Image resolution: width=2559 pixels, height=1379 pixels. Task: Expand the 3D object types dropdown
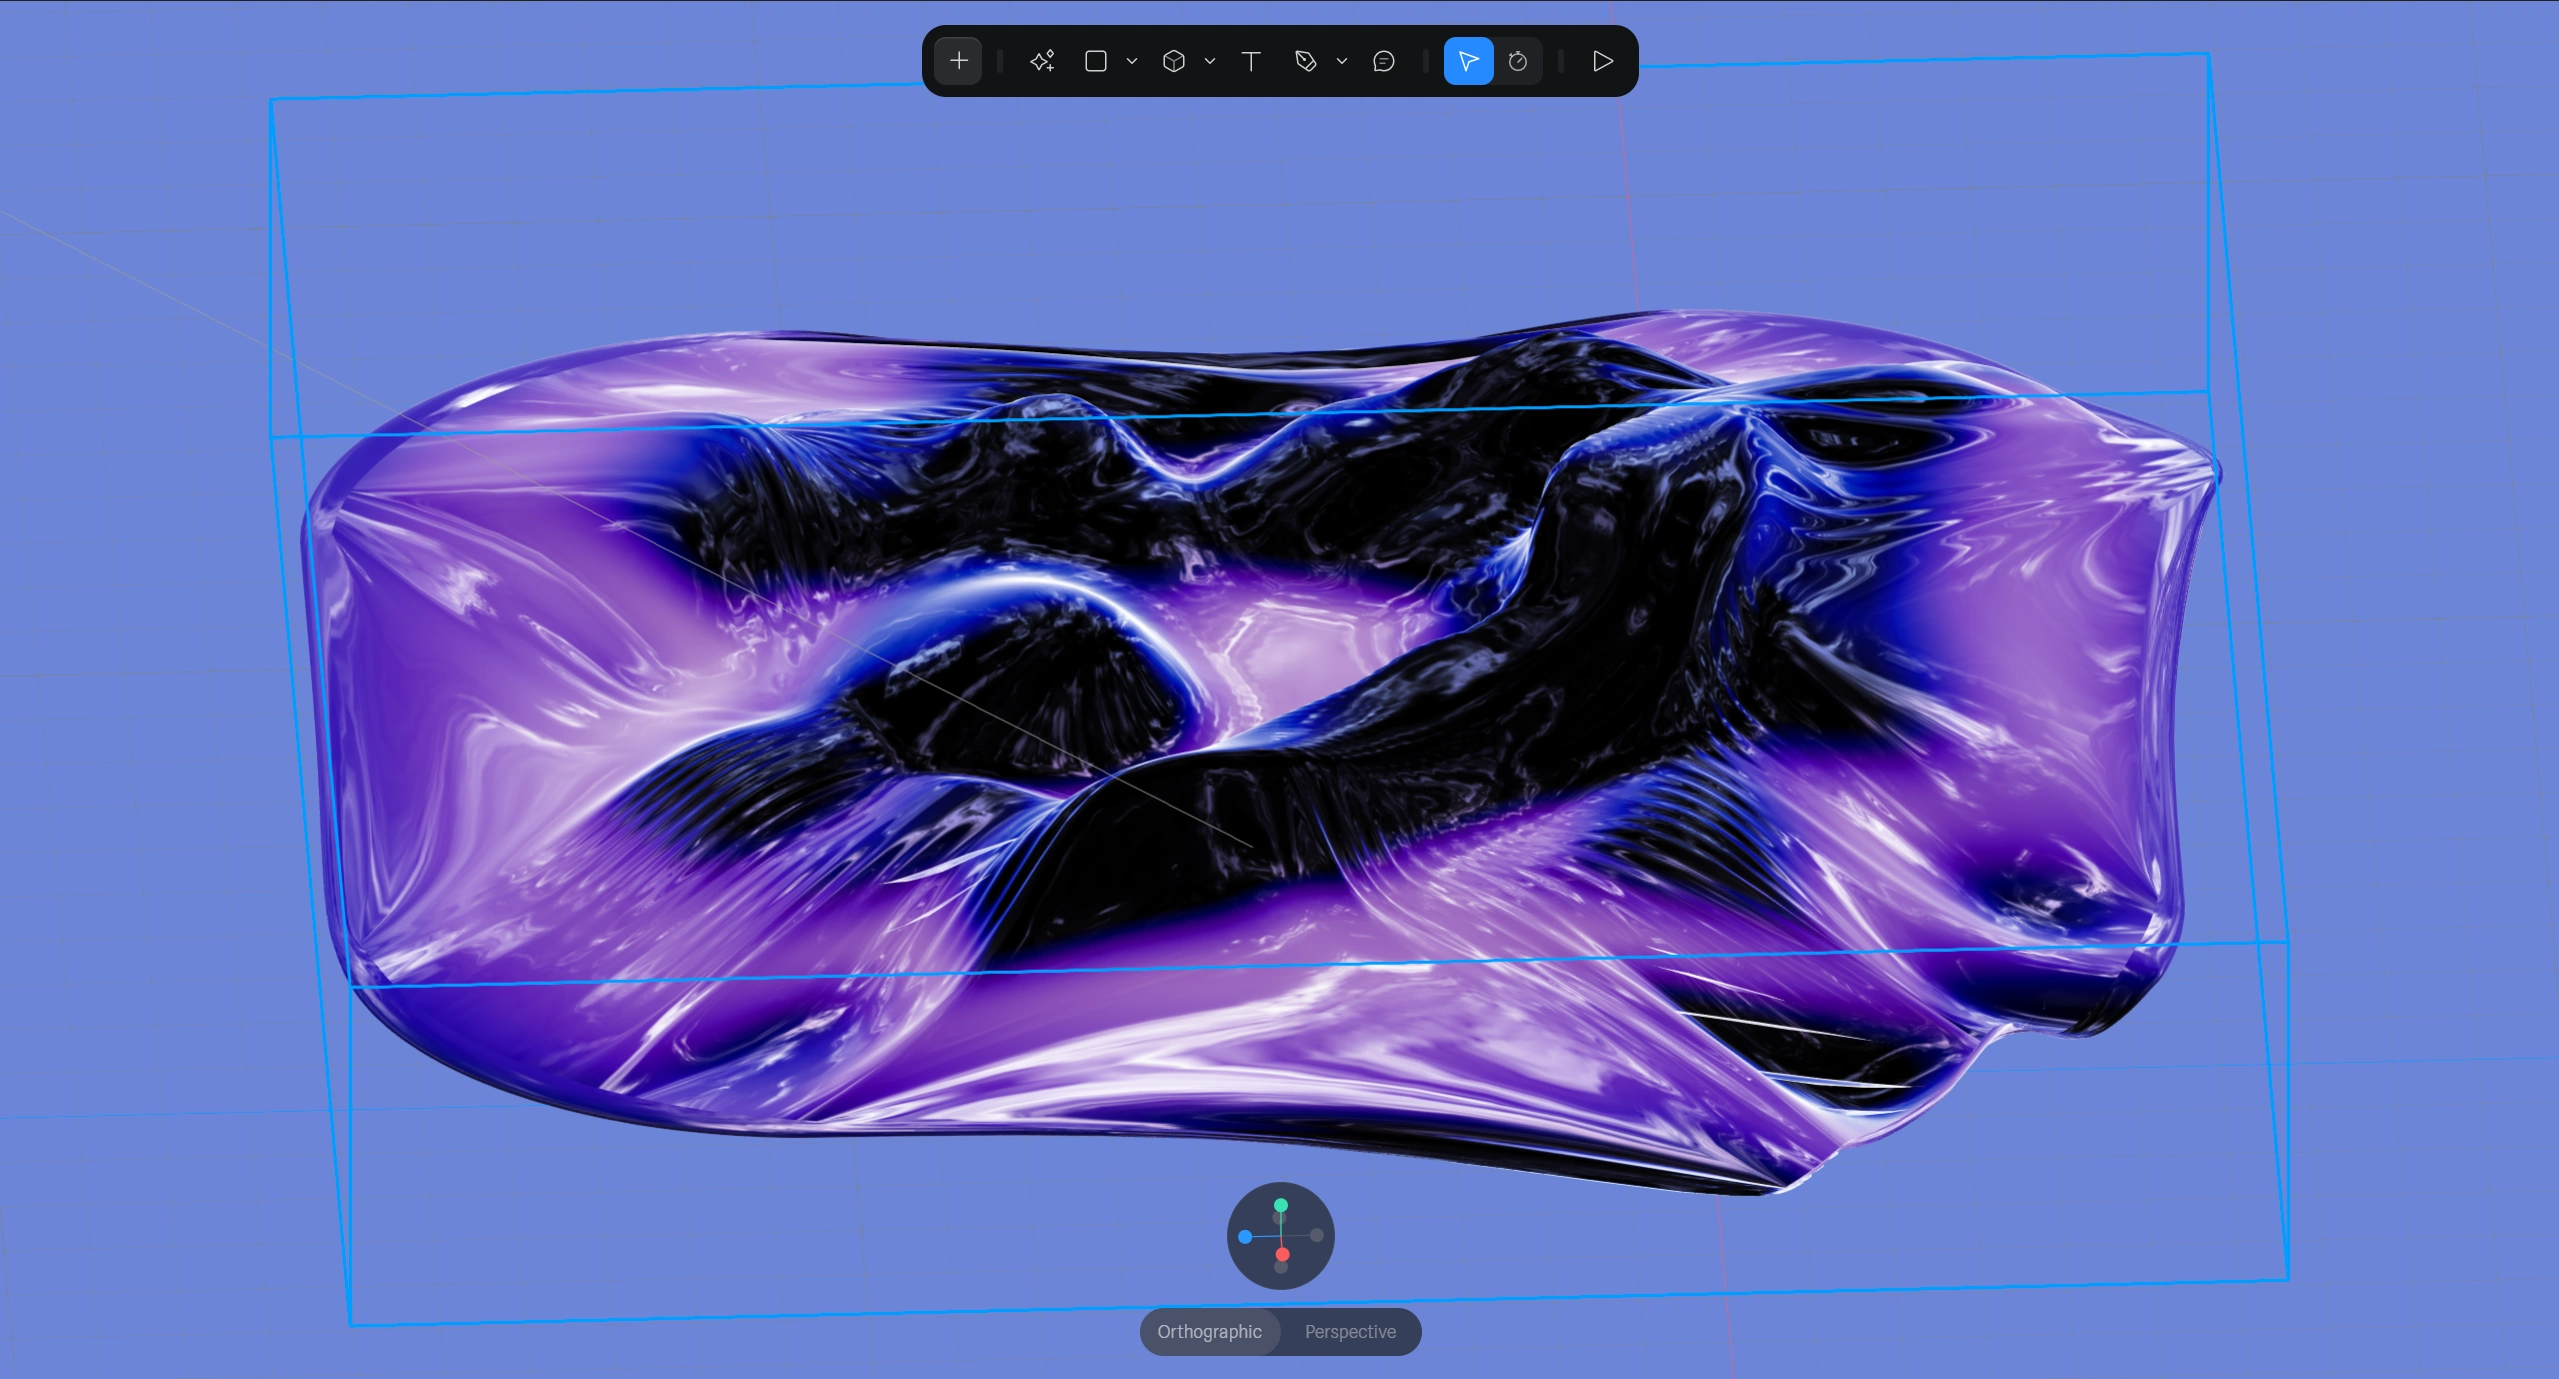click(1210, 61)
